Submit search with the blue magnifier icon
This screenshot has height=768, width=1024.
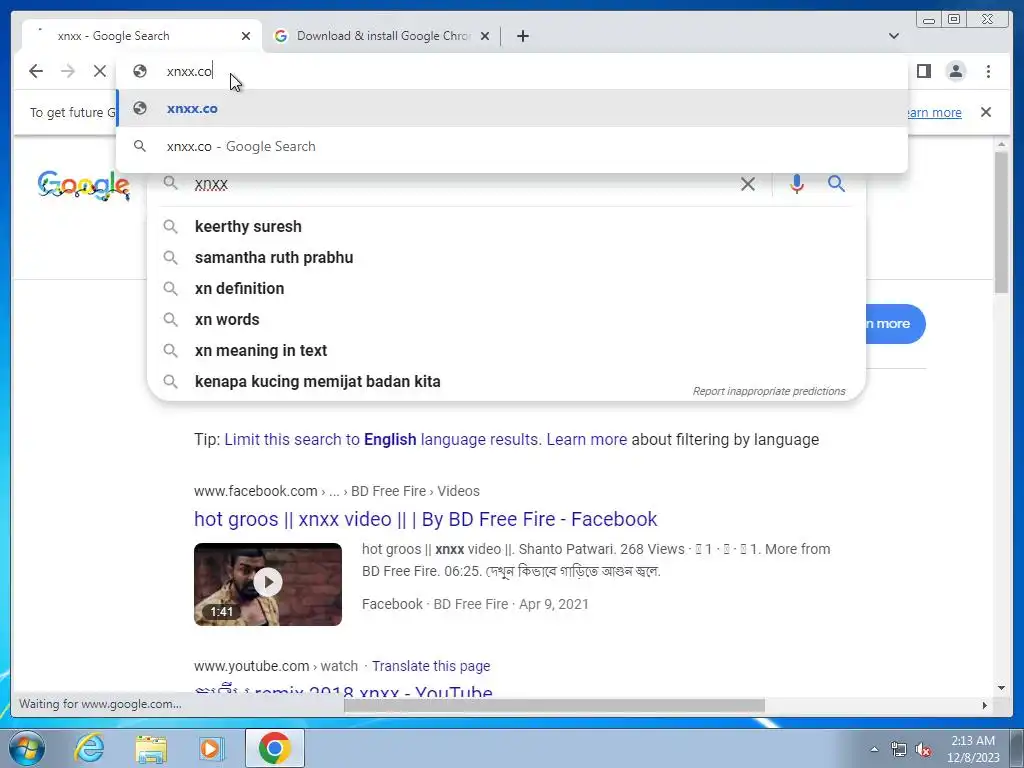click(837, 184)
